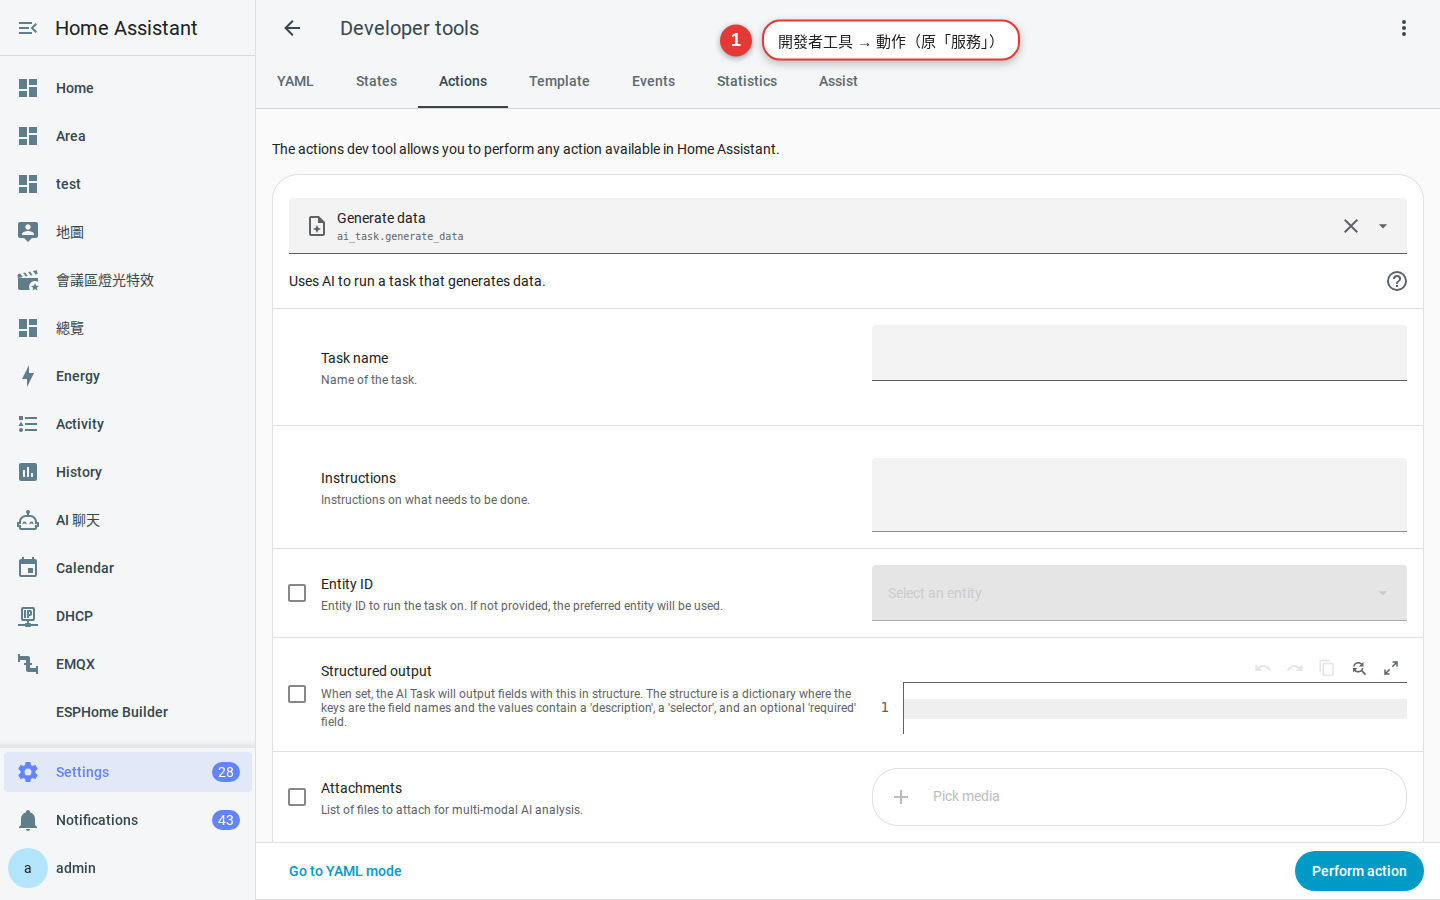Click the ai_task.generate_data action ID text
This screenshot has width=1440, height=900.
400,237
